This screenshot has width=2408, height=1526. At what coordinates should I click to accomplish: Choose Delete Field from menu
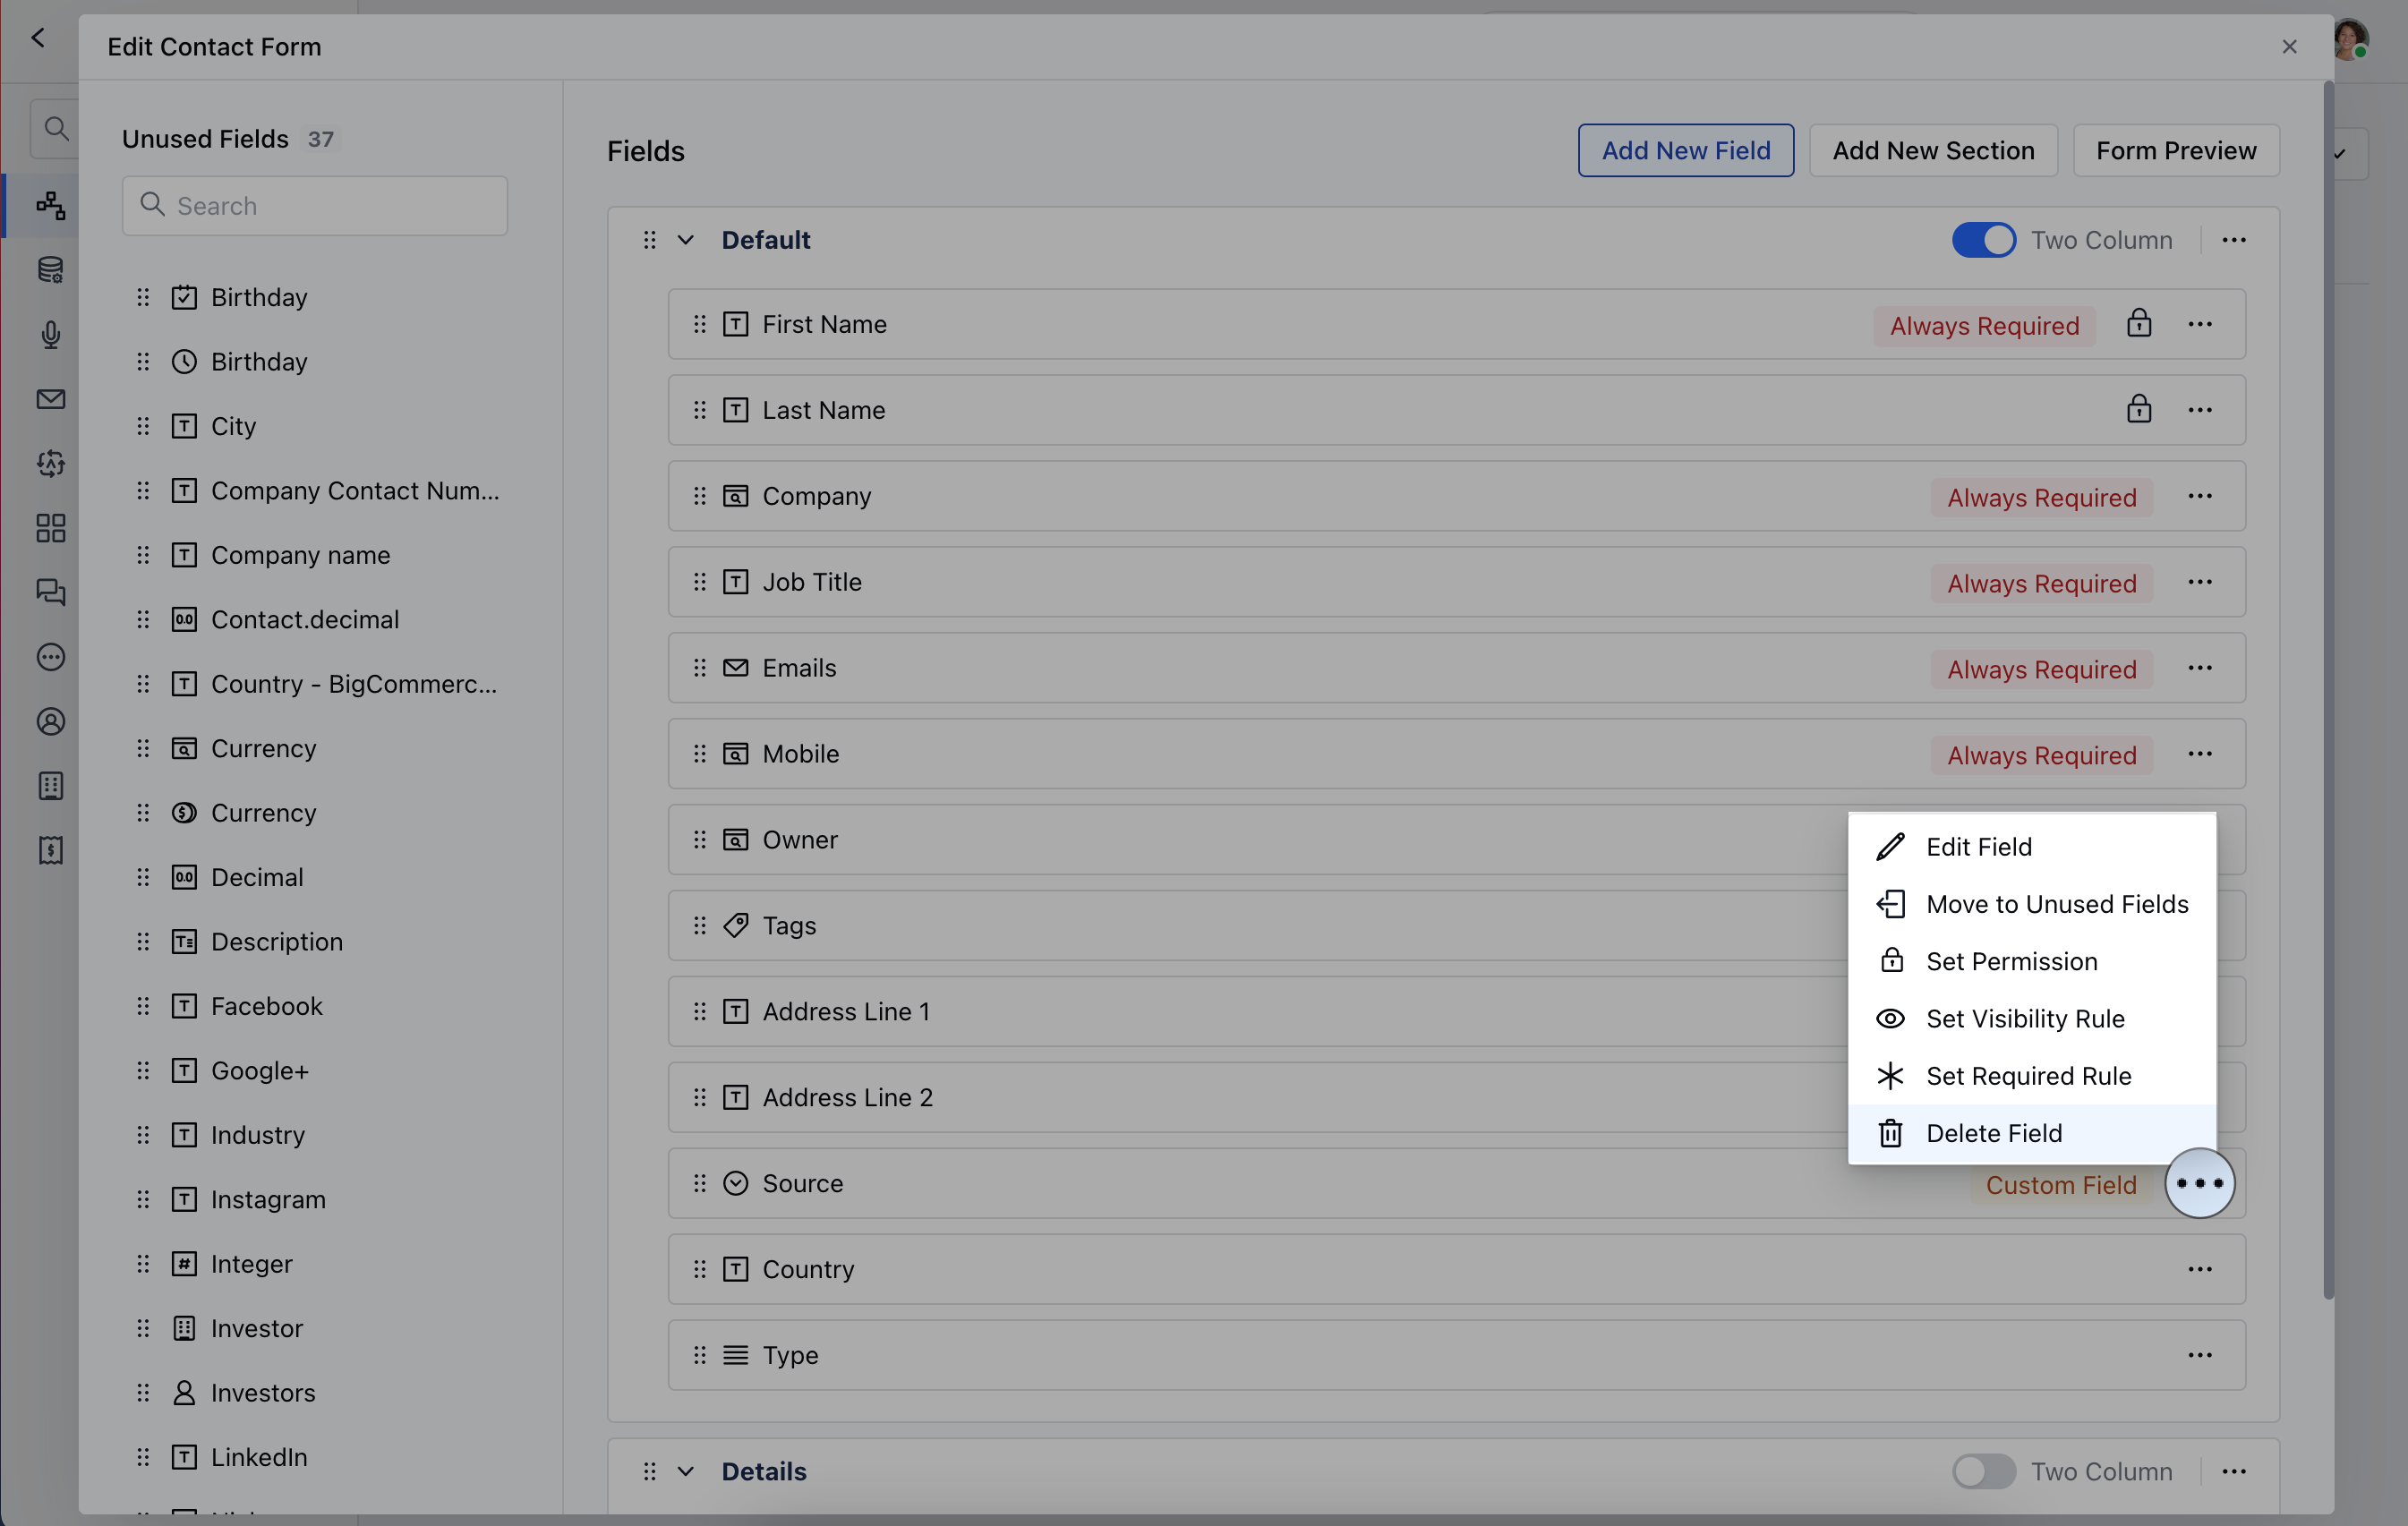[x=2031, y=1133]
